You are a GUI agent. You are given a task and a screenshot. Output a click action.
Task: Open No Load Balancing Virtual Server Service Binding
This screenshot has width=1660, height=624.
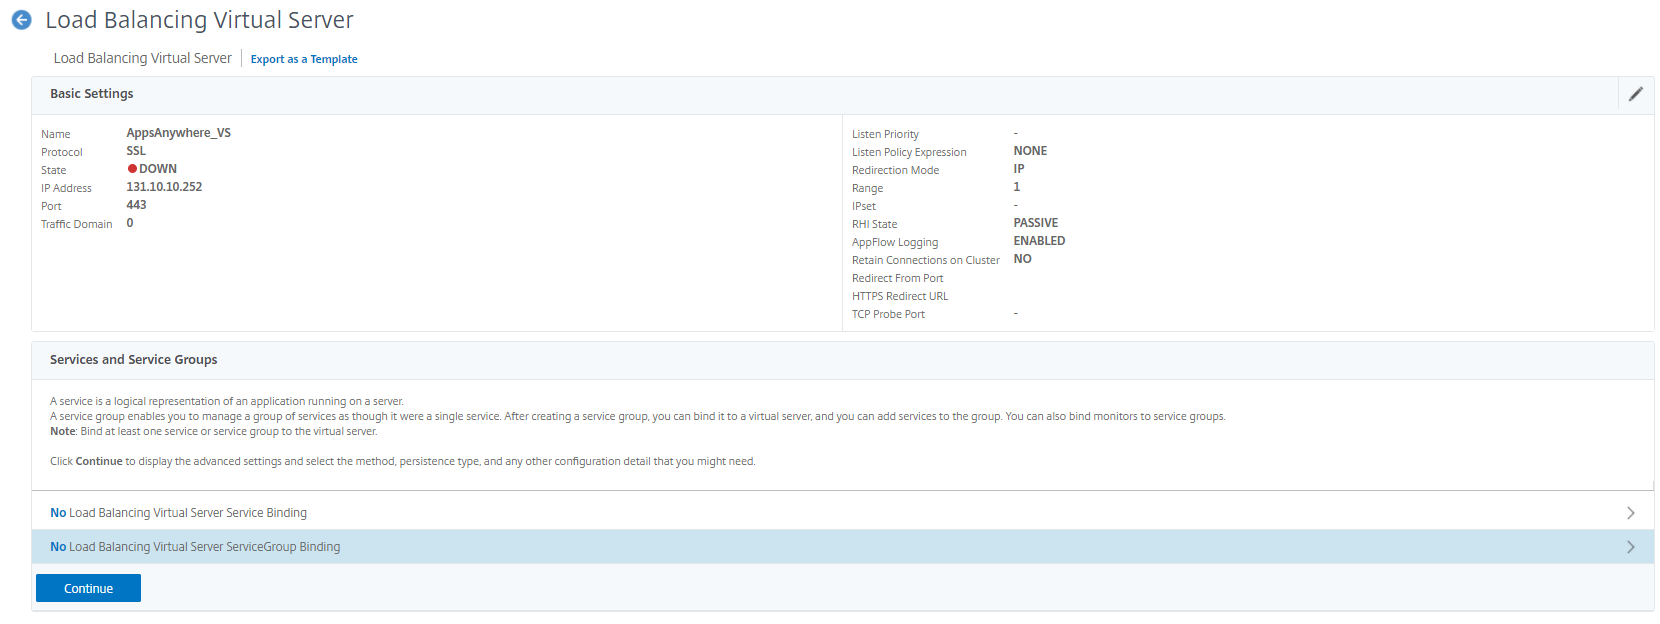tap(179, 513)
